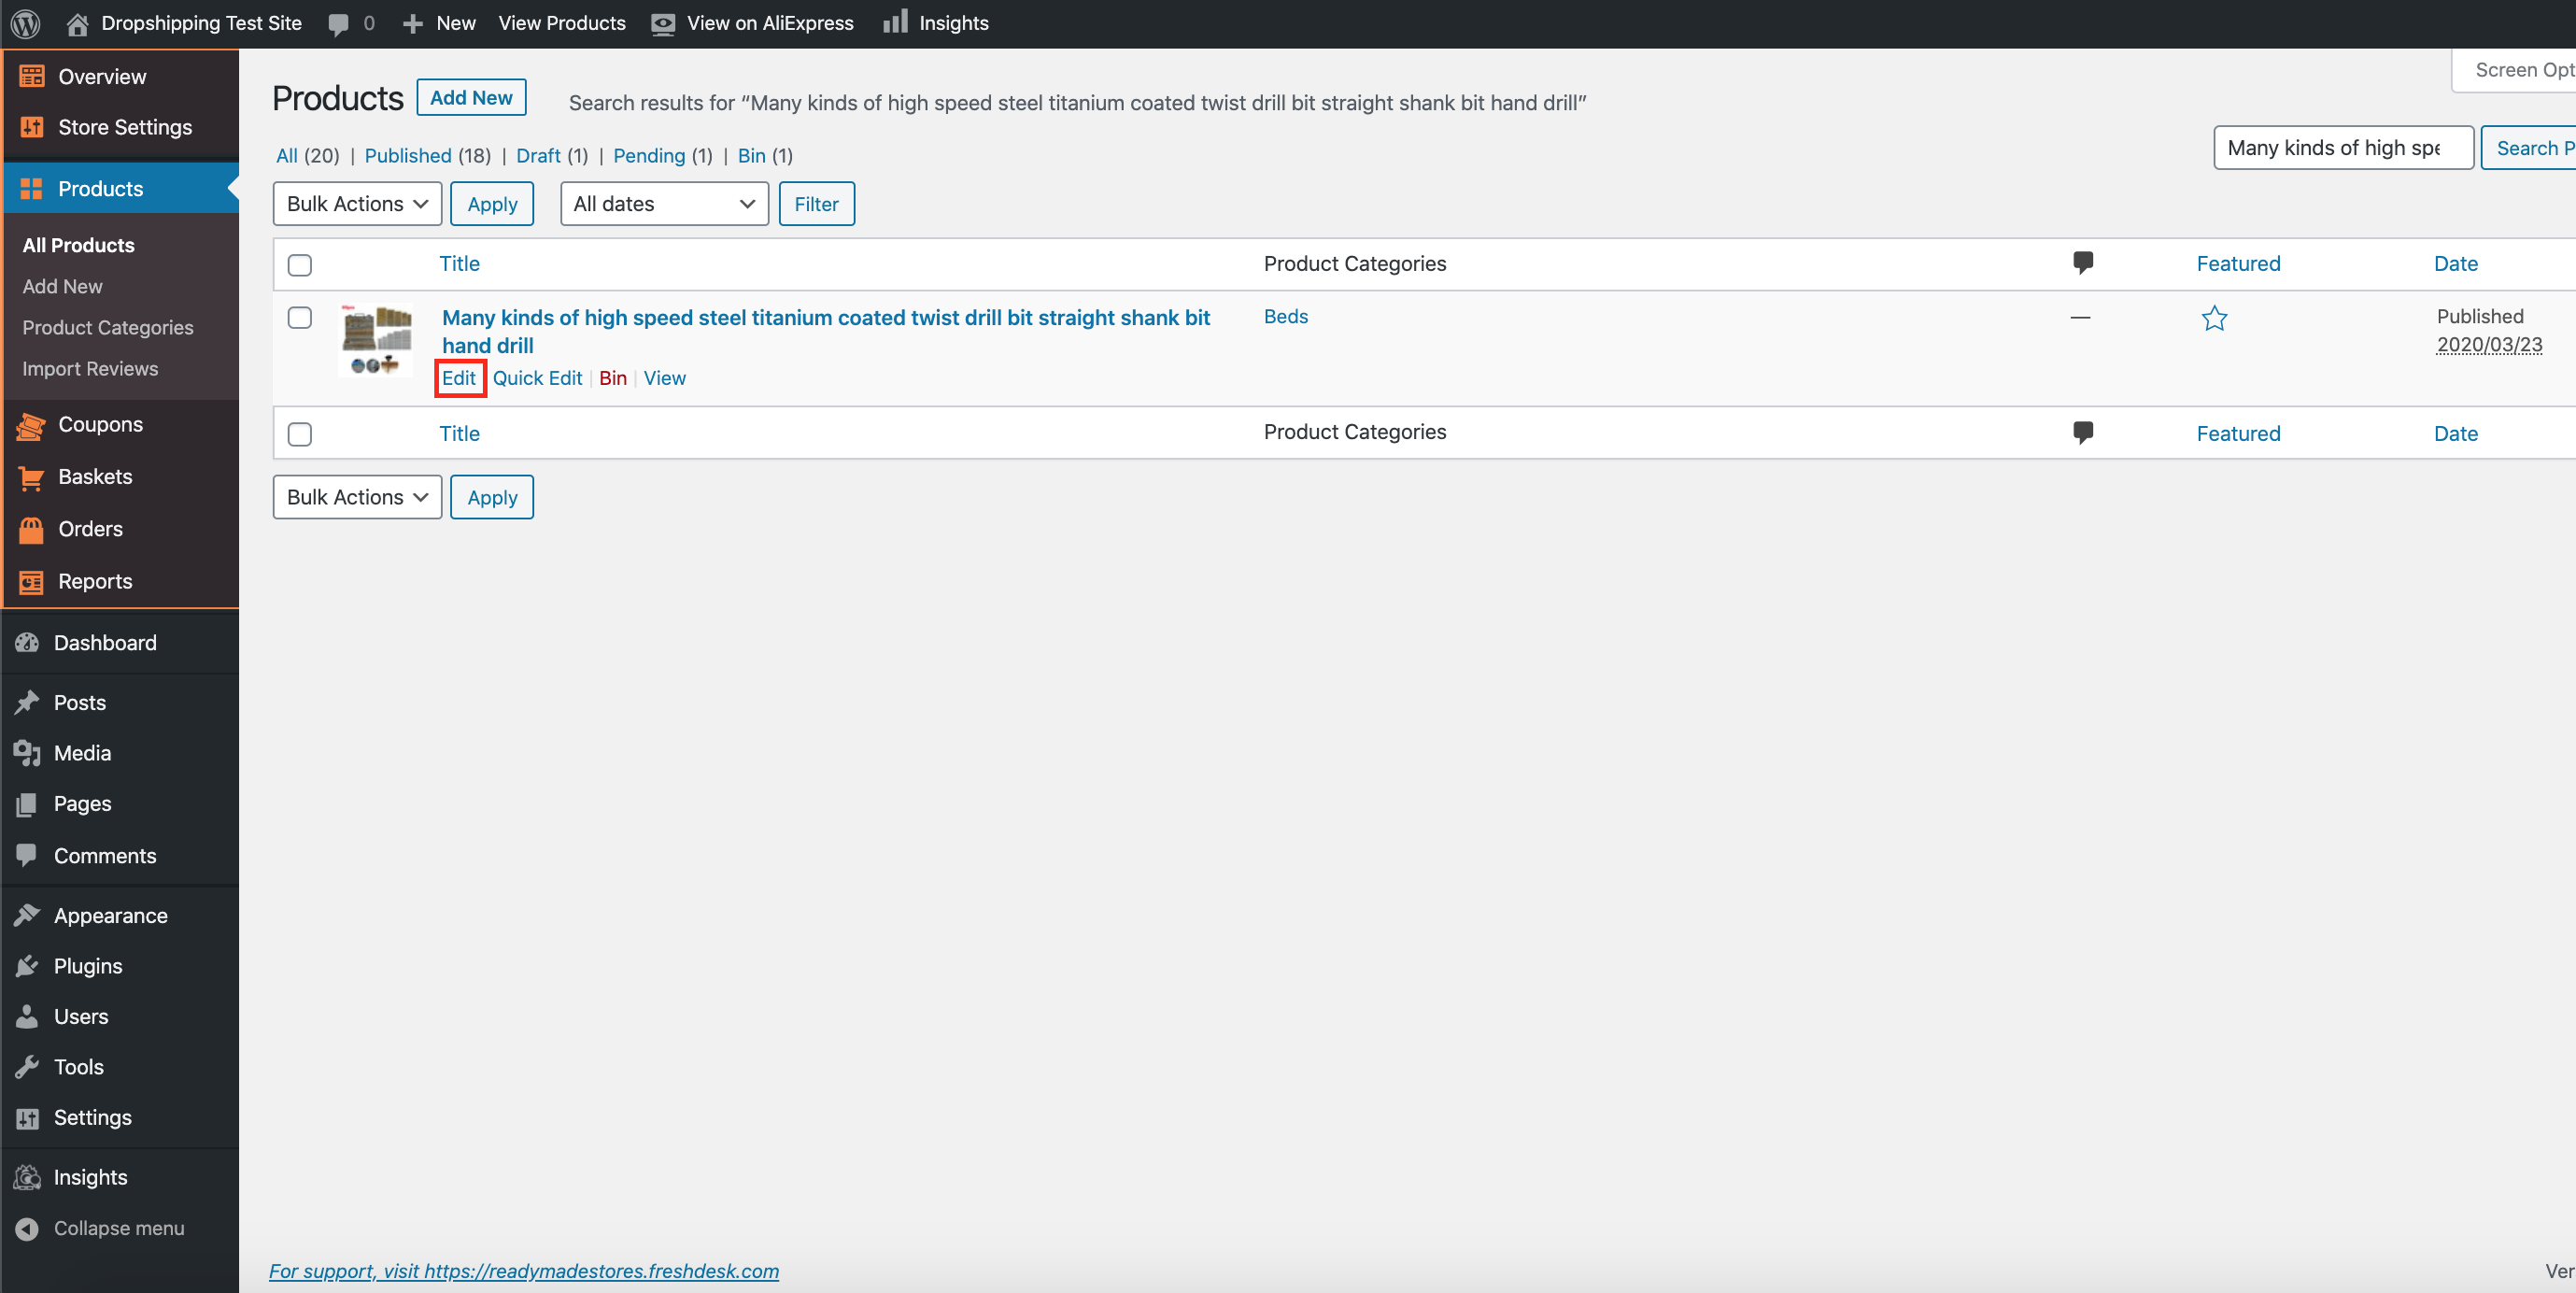Image resolution: width=2576 pixels, height=1293 pixels.
Task: Click the Add New button beside Products
Action: (x=471, y=98)
